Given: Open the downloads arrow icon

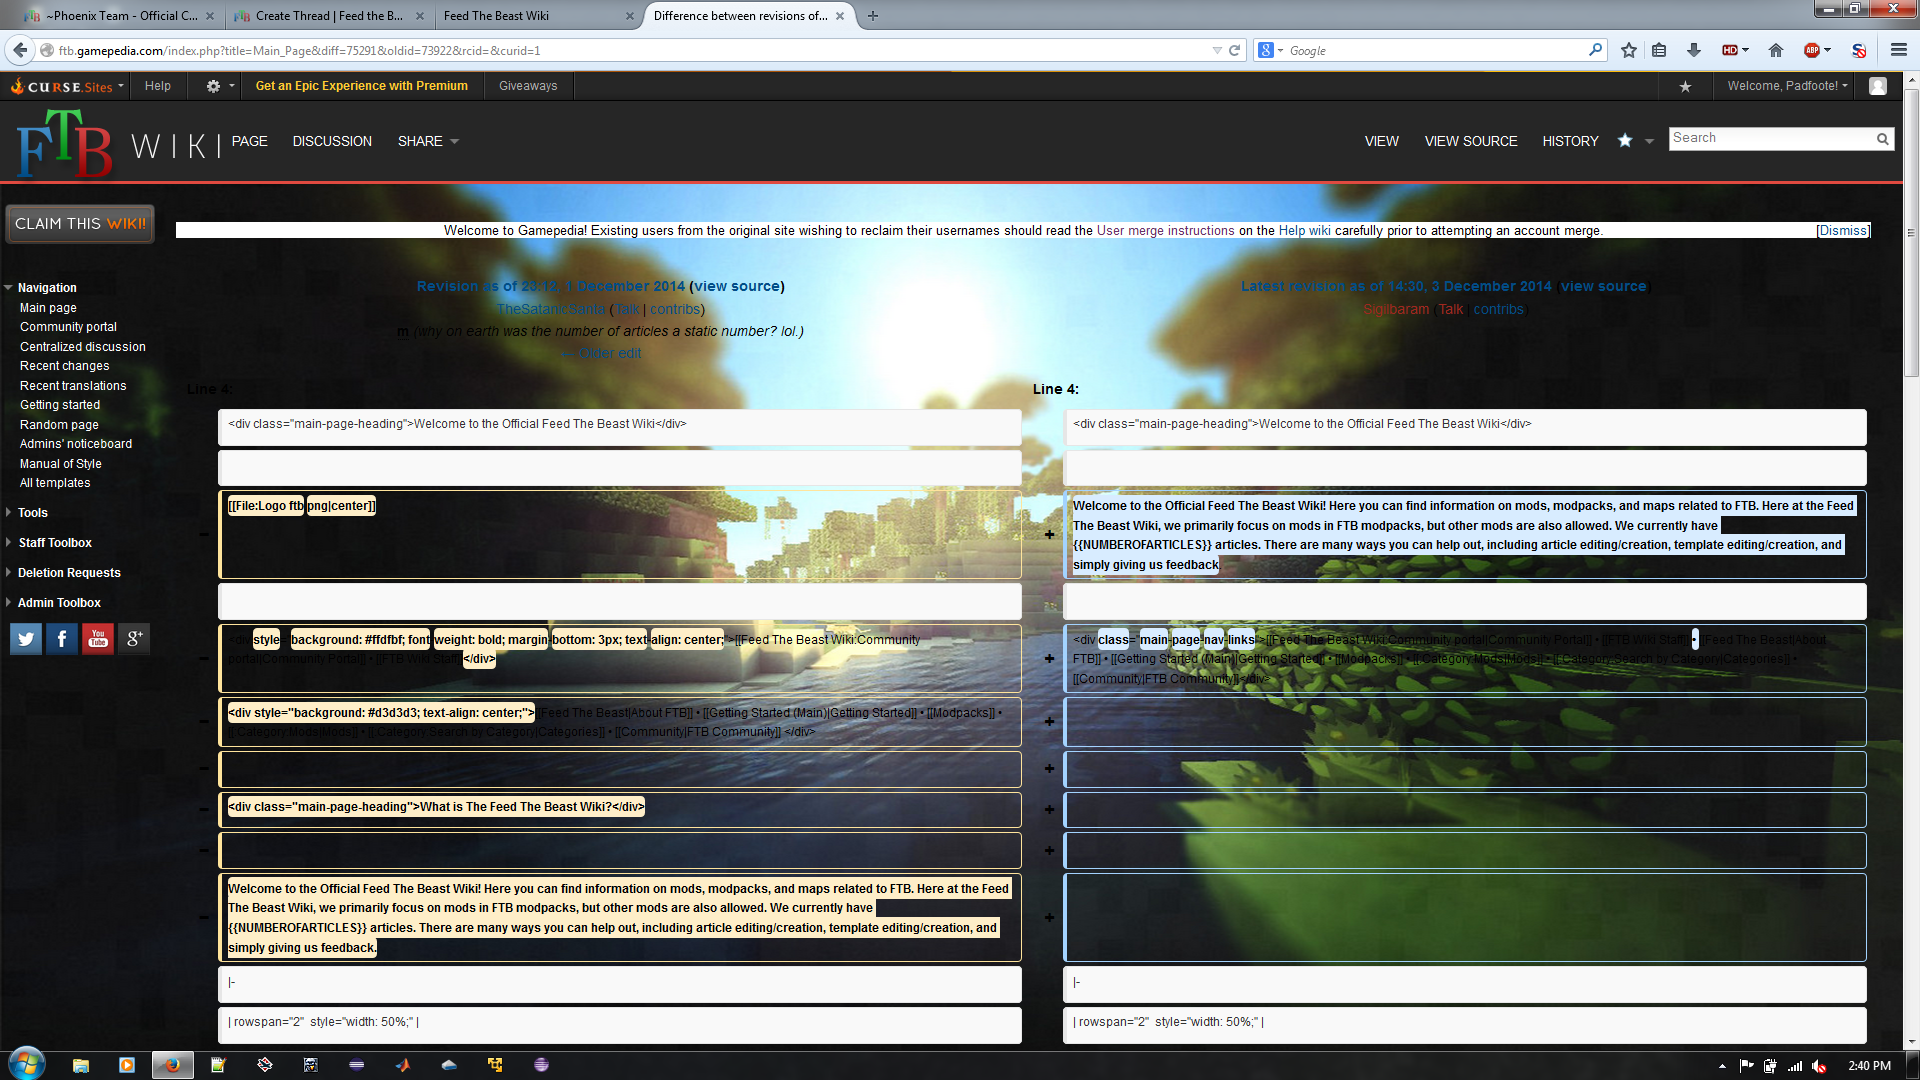Looking at the screenshot, I should tap(1693, 50).
